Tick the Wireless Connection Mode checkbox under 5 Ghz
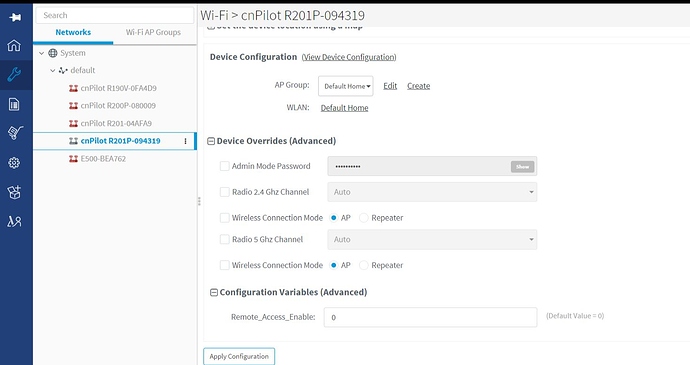This screenshot has height=365, width=690. point(224,265)
